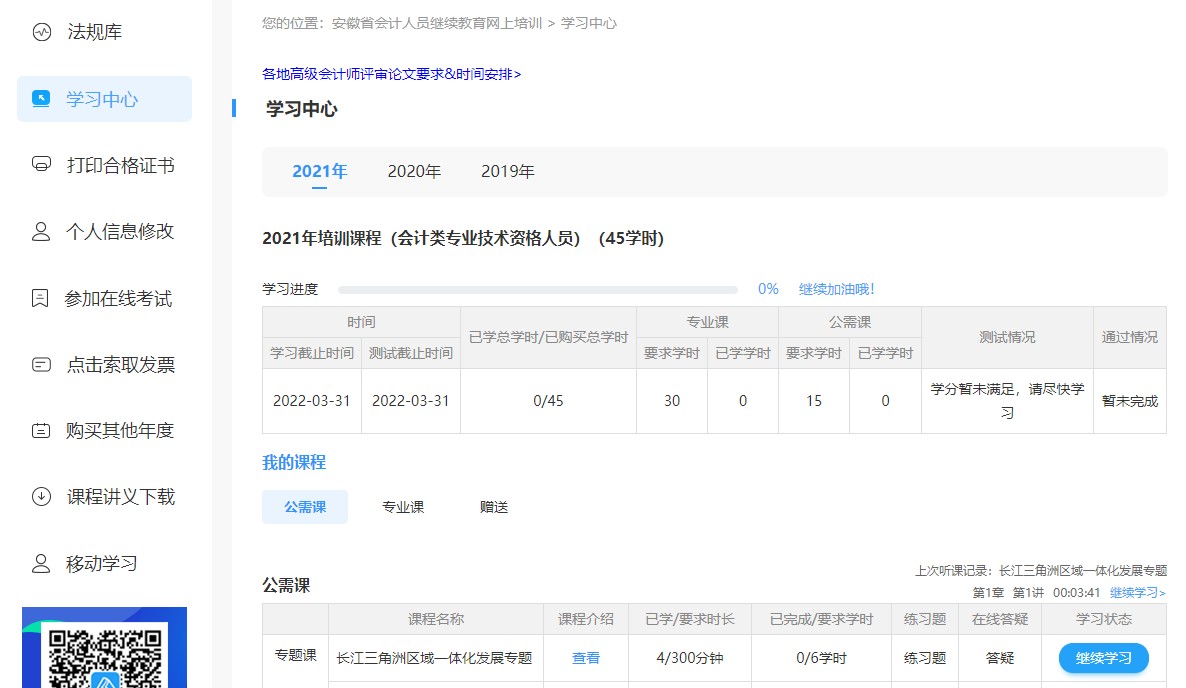Open the 法规库 sidebar icon

(41, 31)
